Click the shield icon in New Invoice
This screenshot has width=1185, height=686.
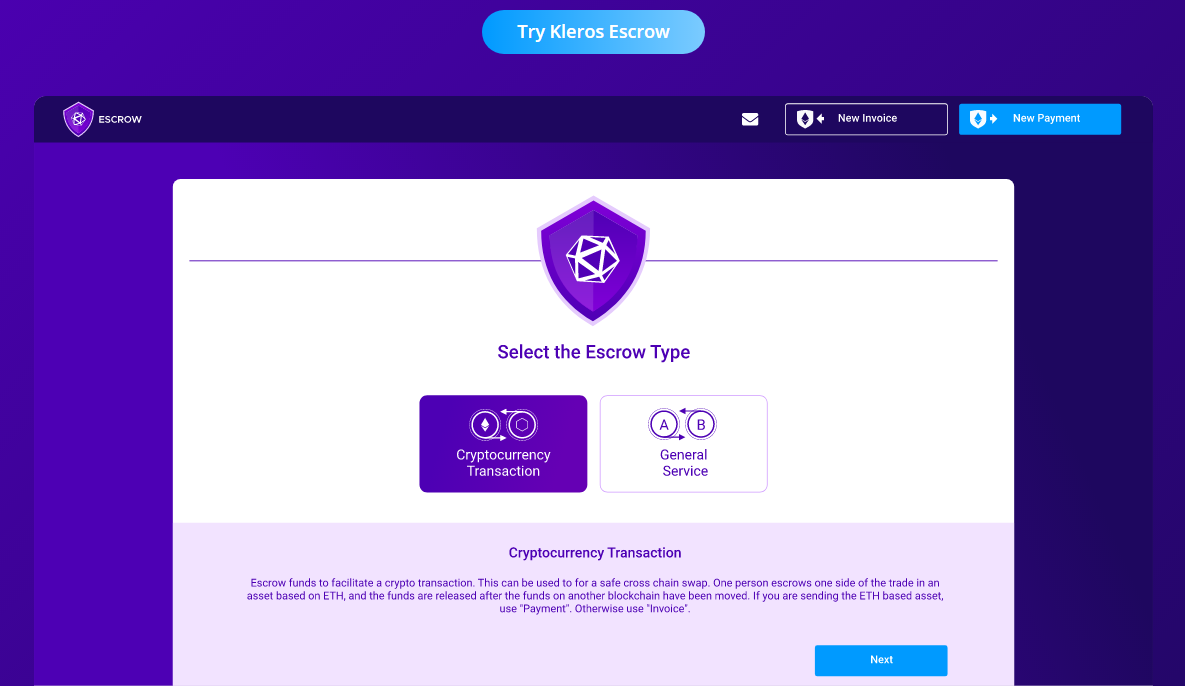pyautogui.click(x=806, y=119)
